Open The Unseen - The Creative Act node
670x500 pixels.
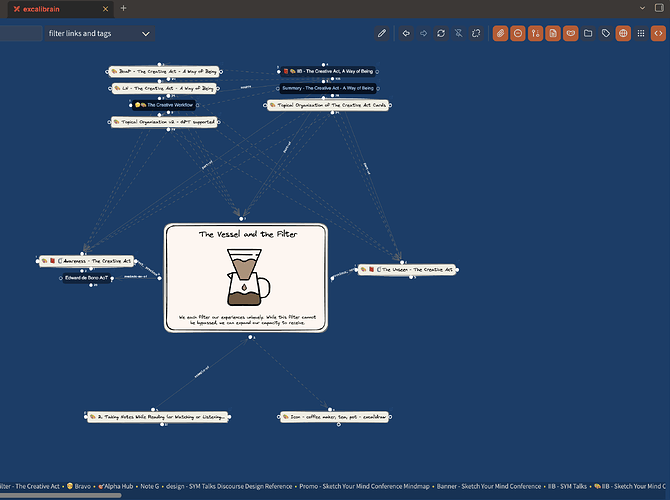coord(407,270)
